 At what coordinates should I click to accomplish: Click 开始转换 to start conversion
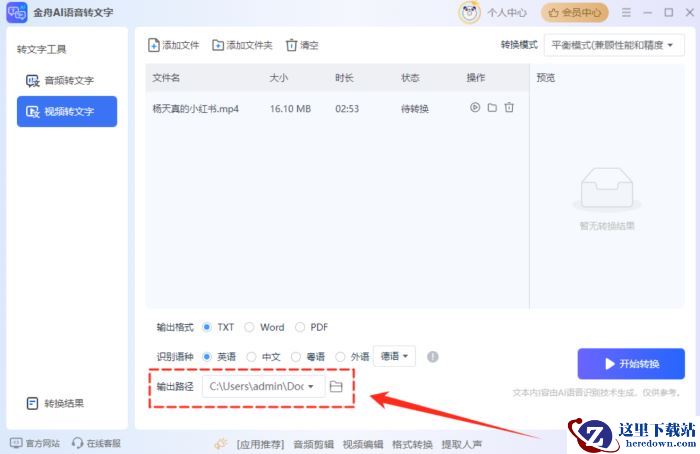point(631,364)
